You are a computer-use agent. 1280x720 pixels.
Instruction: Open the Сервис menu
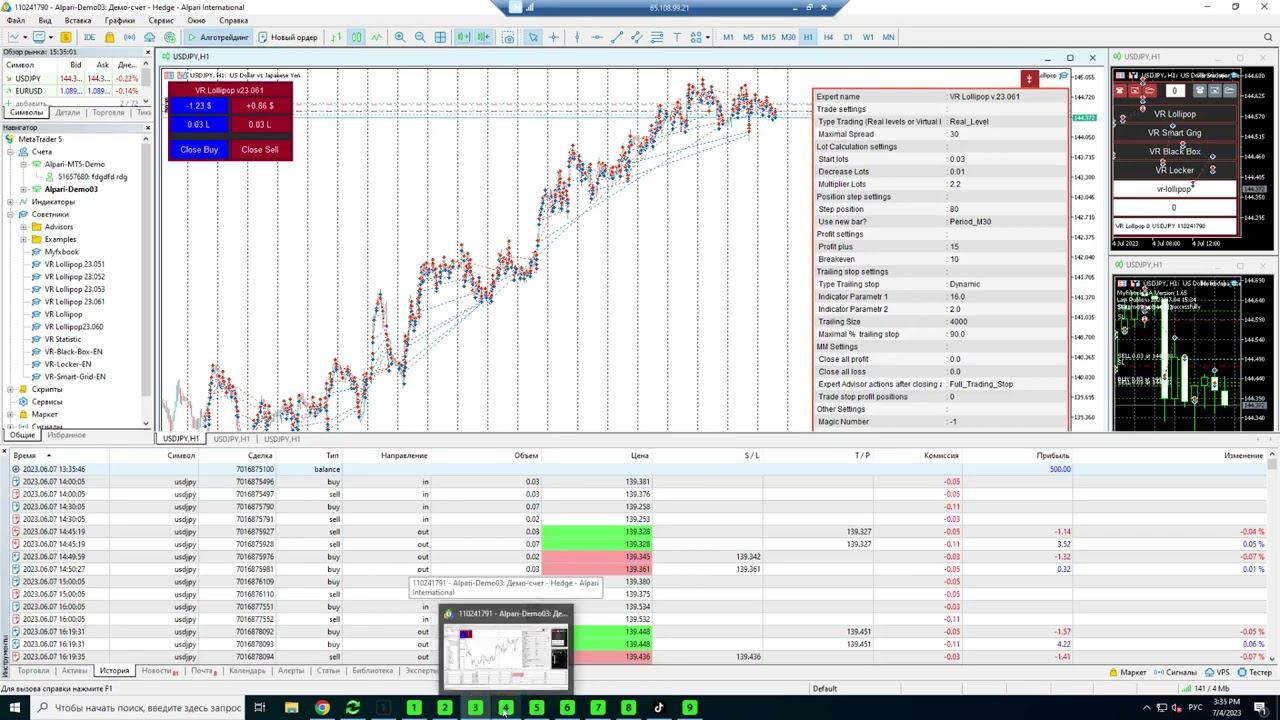pos(160,20)
